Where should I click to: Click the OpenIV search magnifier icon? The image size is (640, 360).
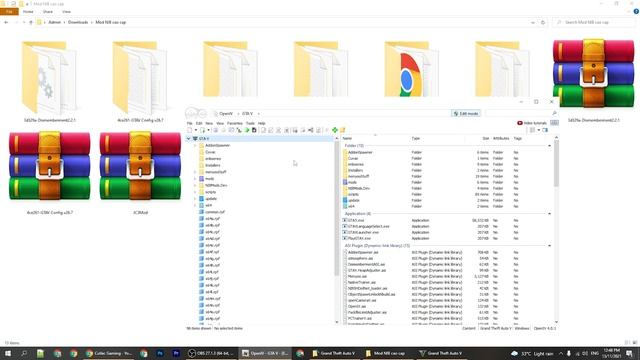[x=554, y=113]
